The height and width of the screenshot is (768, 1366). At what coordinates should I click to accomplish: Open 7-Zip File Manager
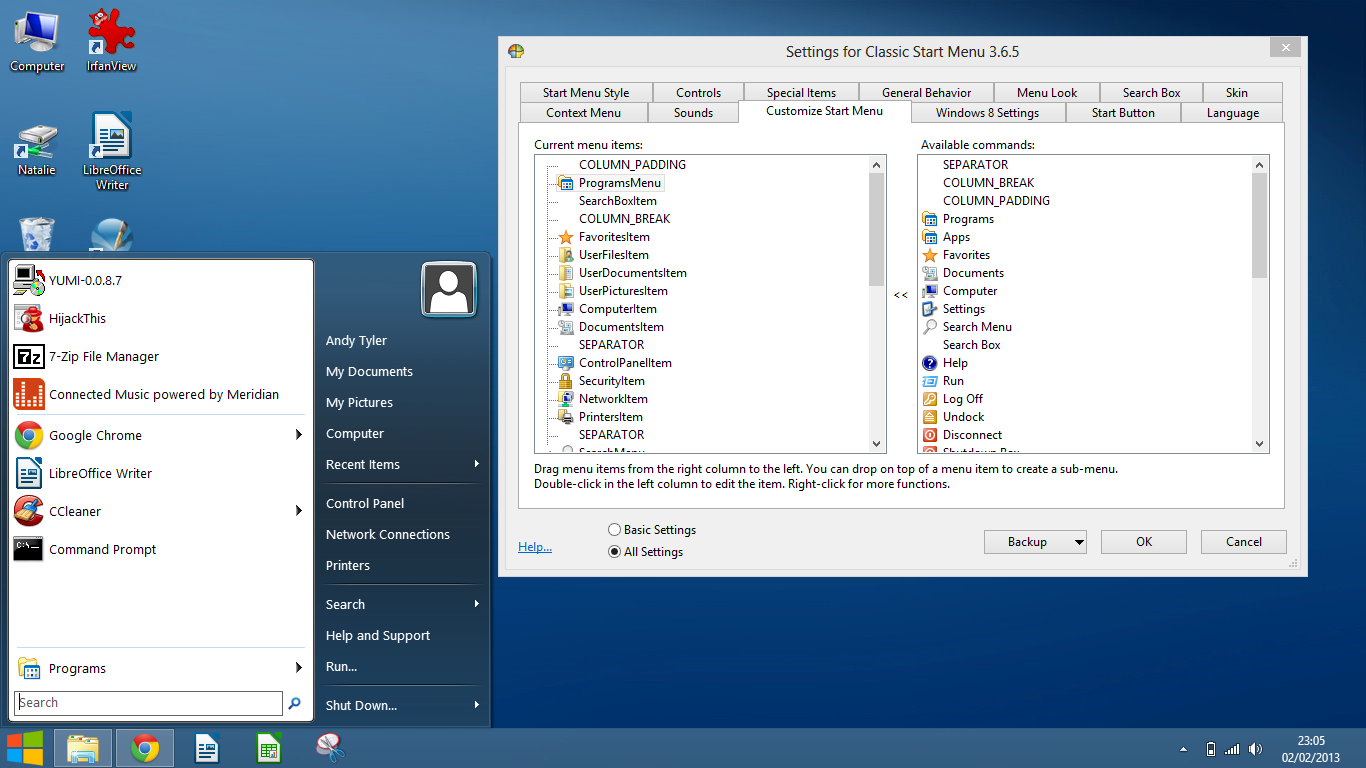tap(160, 356)
